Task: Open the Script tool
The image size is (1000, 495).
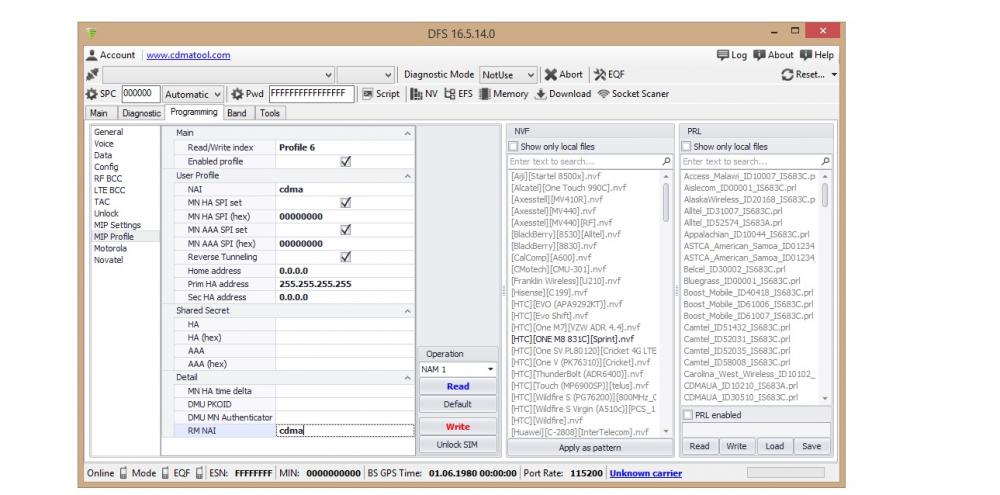Action: [x=381, y=94]
